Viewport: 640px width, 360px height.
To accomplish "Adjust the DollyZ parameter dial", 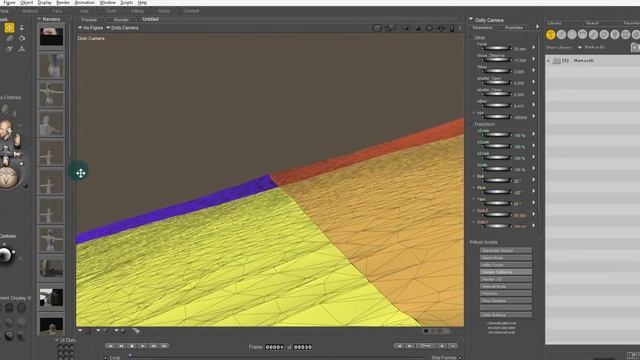I will [x=496, y=214].
